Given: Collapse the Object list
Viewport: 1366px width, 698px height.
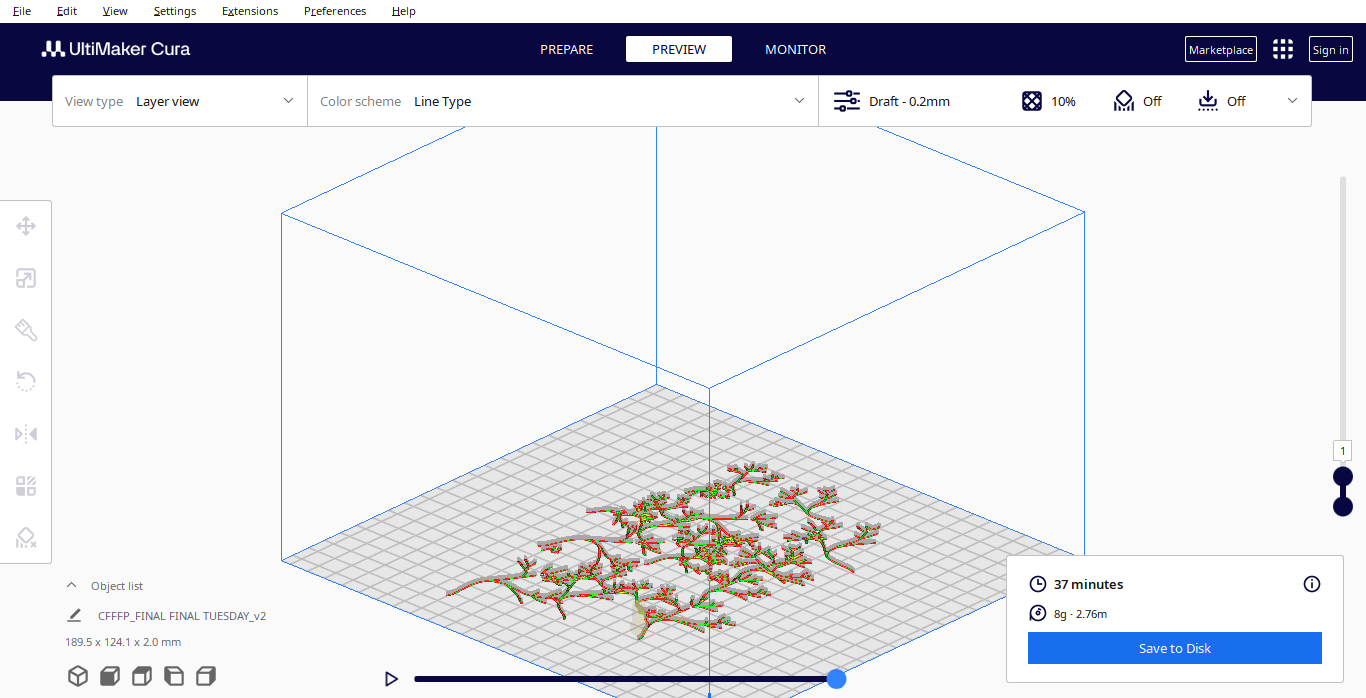Looking at the screenshot, I should pyautogui.click(x=71, y=586).
